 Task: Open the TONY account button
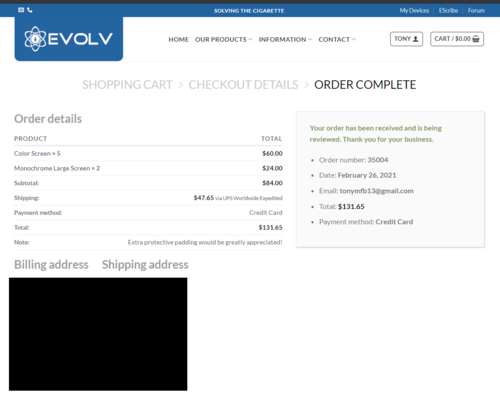406,39
